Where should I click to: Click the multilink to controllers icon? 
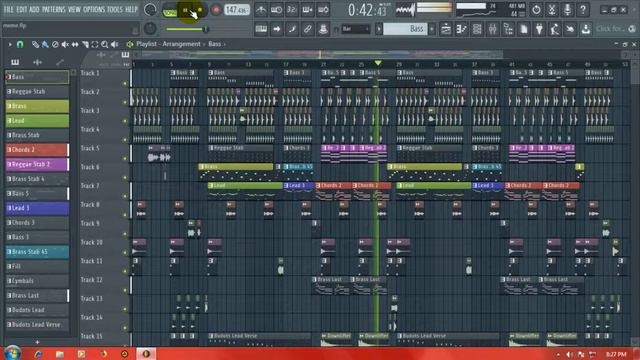(x=323, y=29)
